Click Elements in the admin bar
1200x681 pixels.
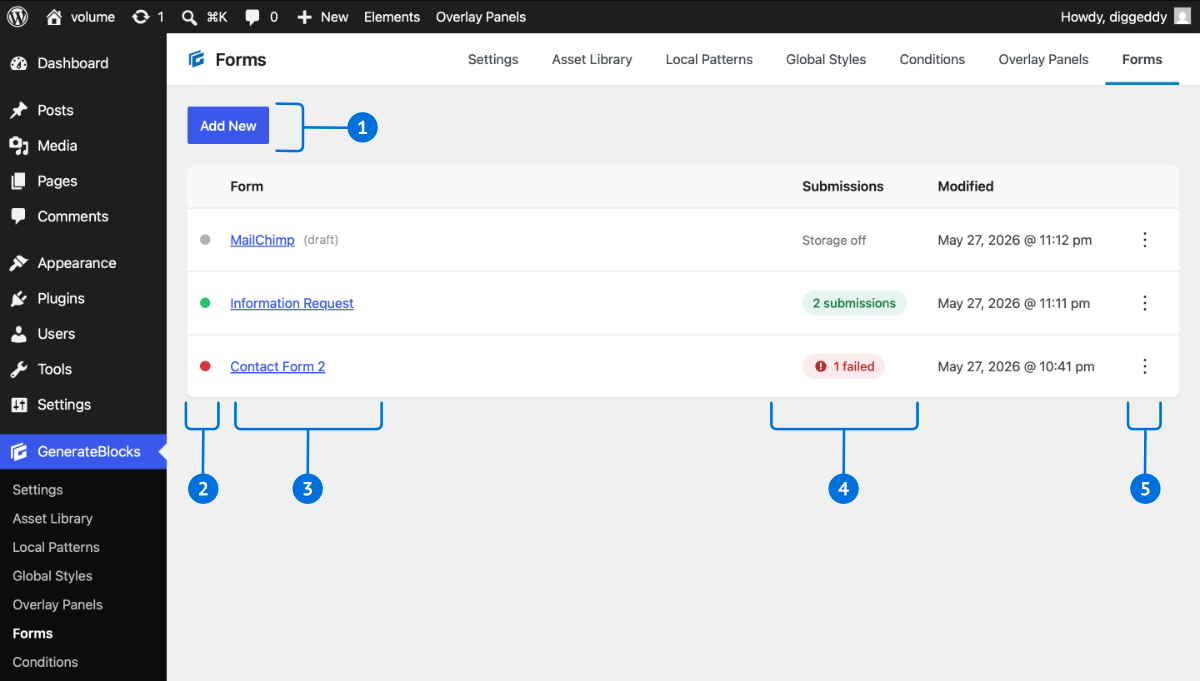pyautogui.click(x=392, y=17)
